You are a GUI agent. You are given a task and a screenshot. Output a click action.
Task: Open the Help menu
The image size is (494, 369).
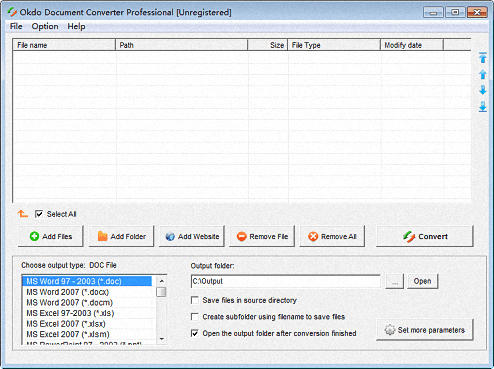pyautogui.click(x=76, y=26)
